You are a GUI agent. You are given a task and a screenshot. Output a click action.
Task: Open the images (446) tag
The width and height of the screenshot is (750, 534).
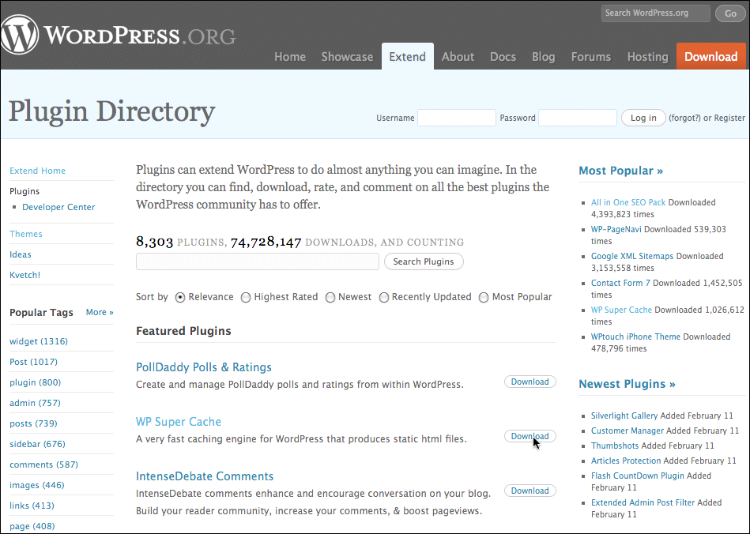coord(36,485)
